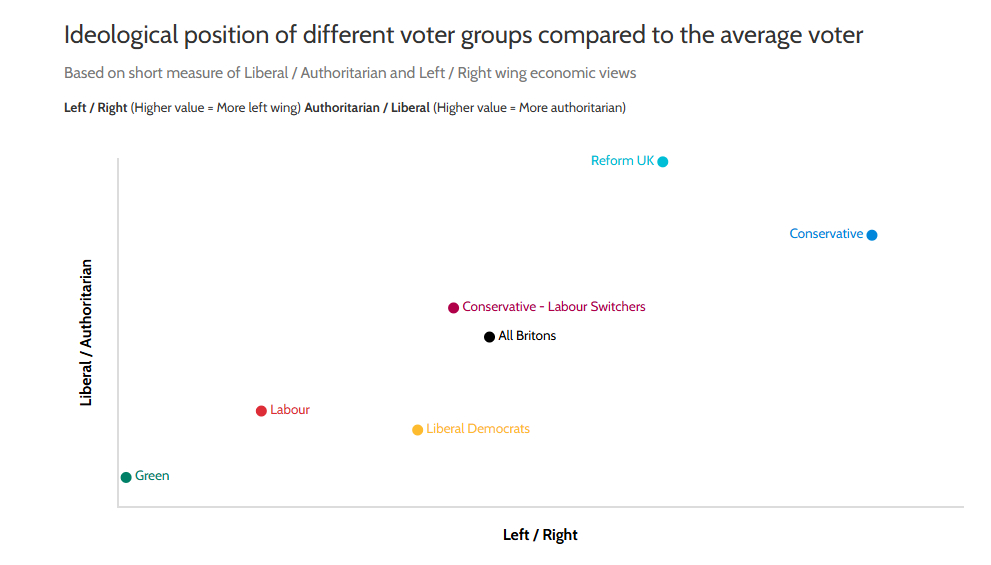The image size is (991, 565).
Task: Select the dark green Green party dot
Action: [126, 477]
